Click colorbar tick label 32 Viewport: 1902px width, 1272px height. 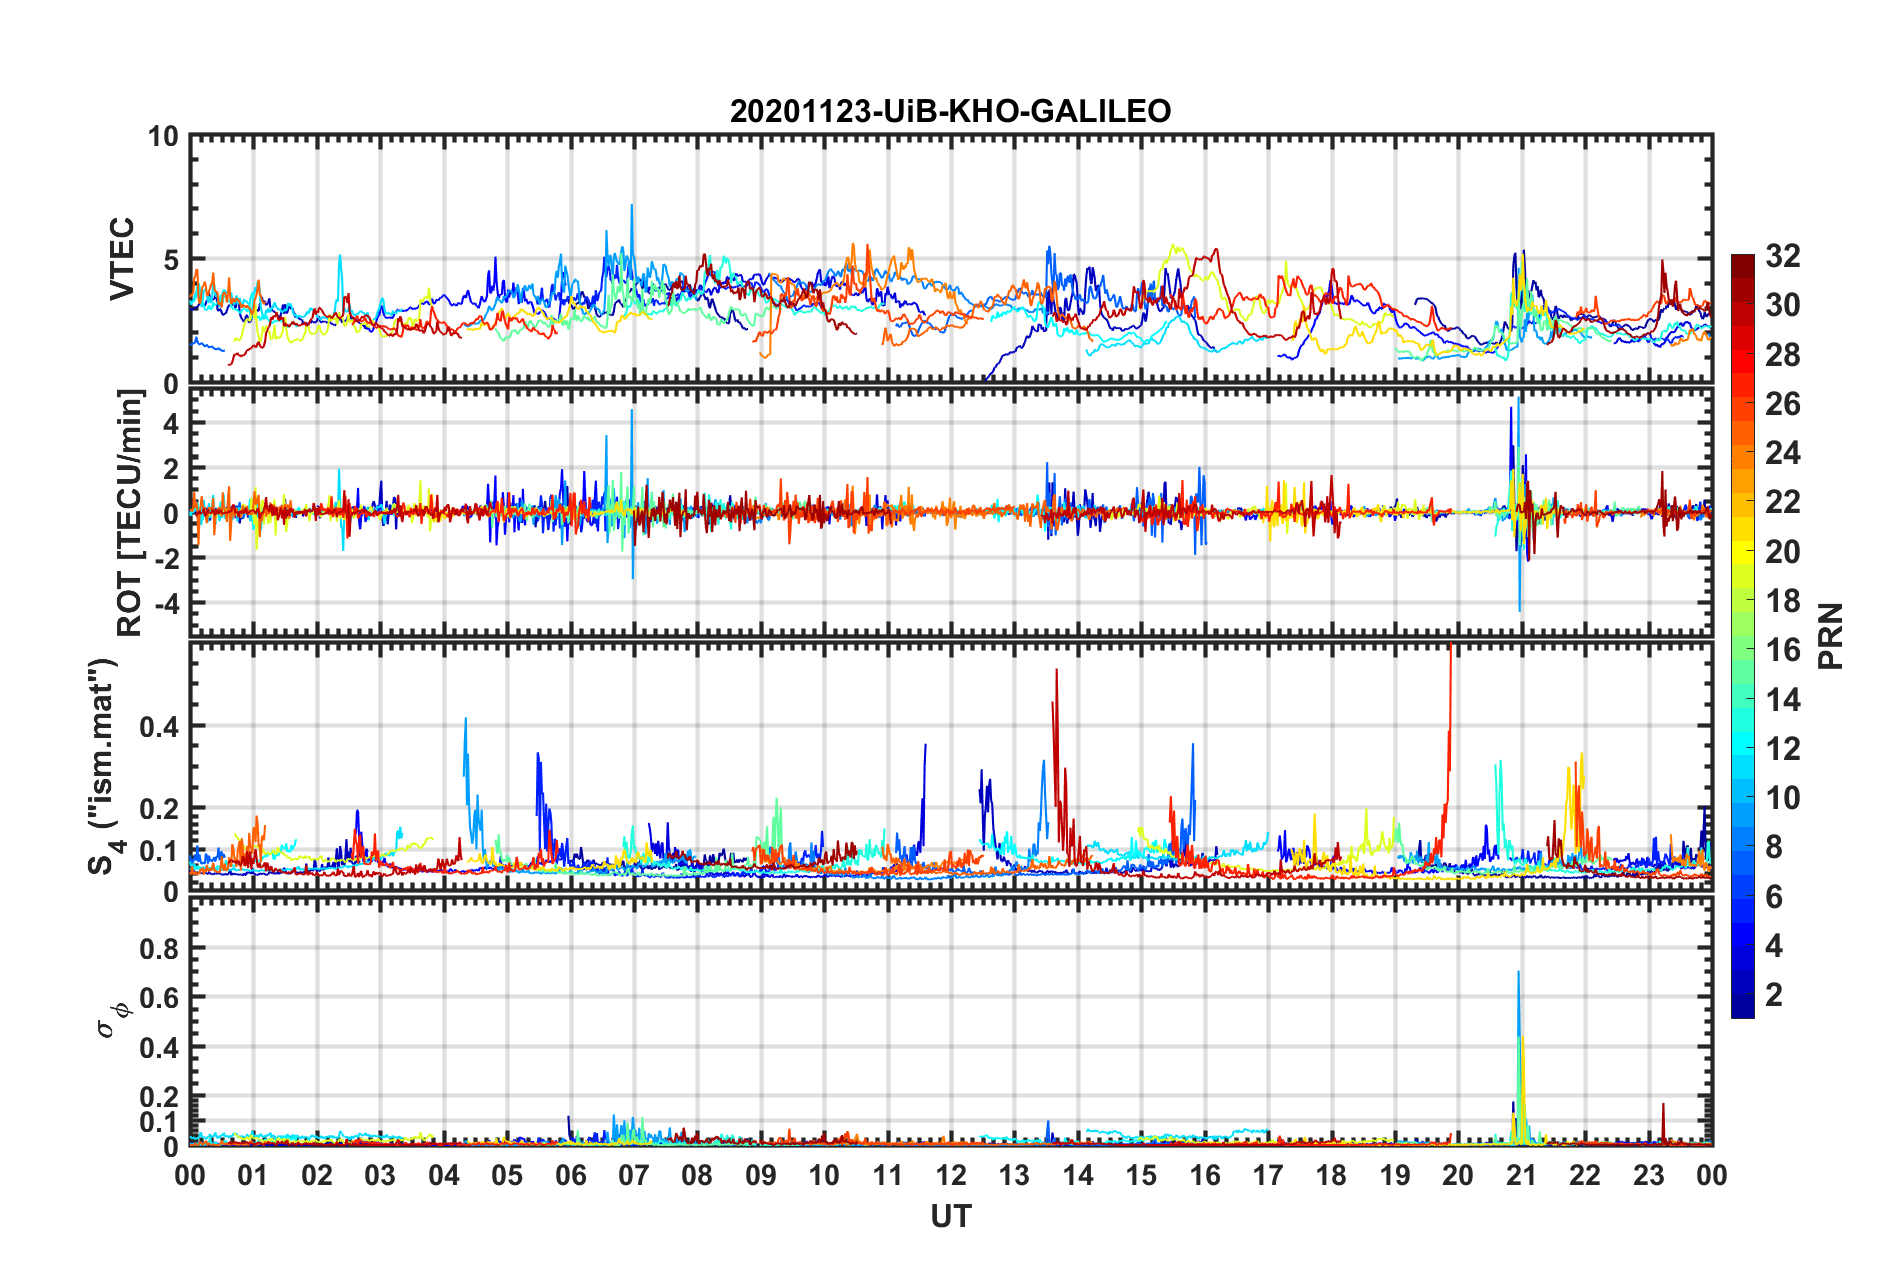point(1782,256)
